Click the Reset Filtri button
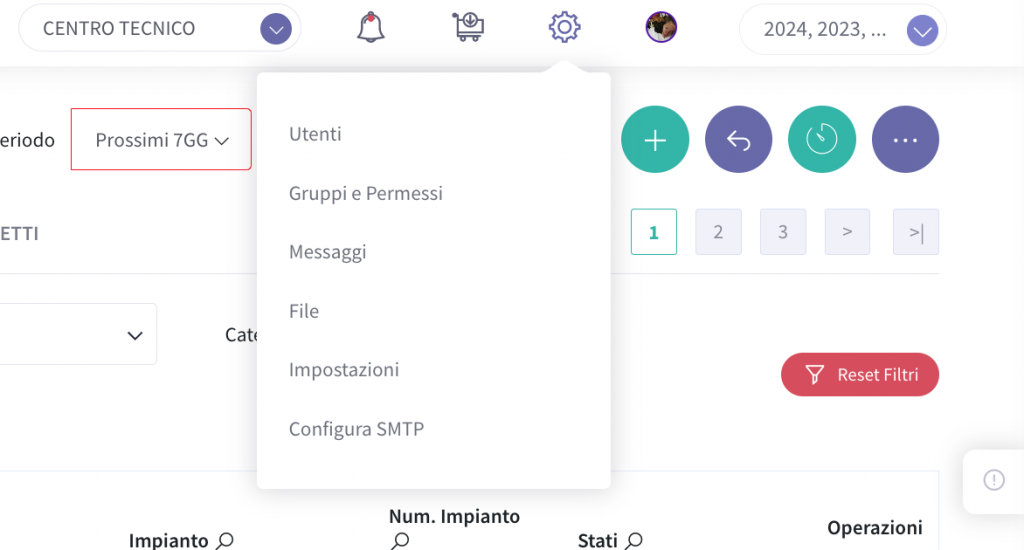This screenshot has height=550, width=1024. (x=860, y=374)
